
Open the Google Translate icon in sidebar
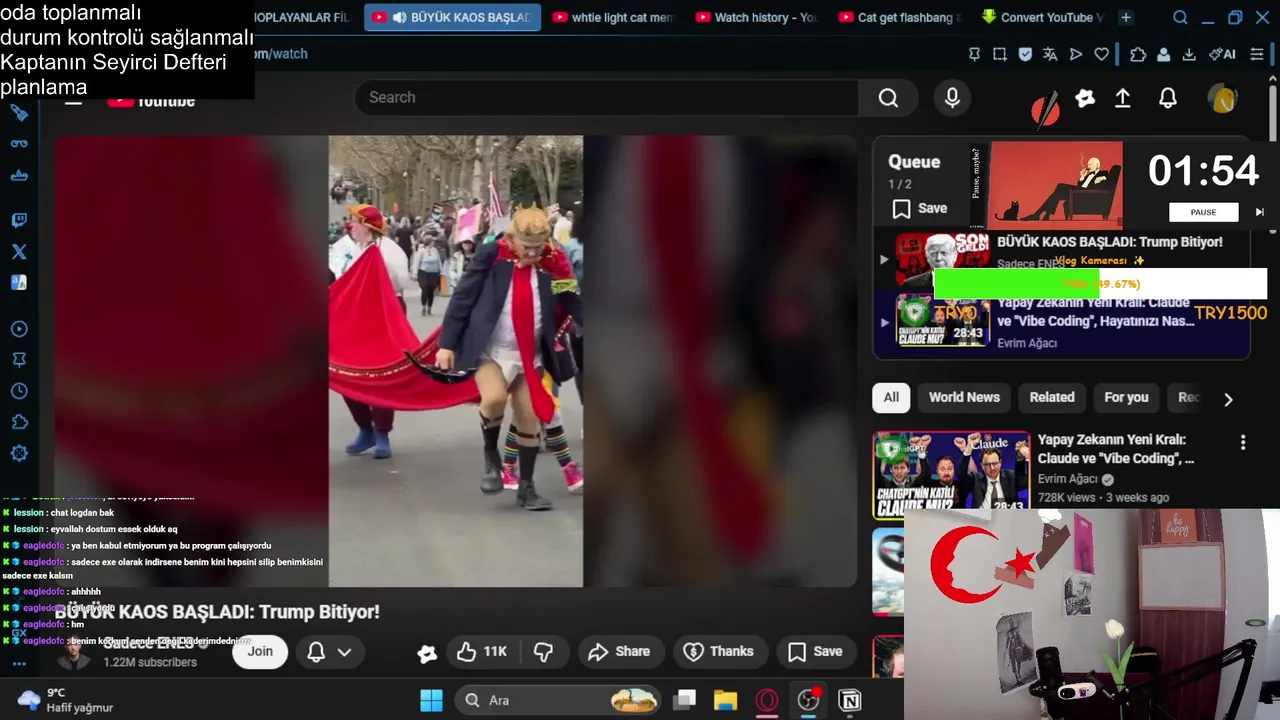(x=19, y=283)
